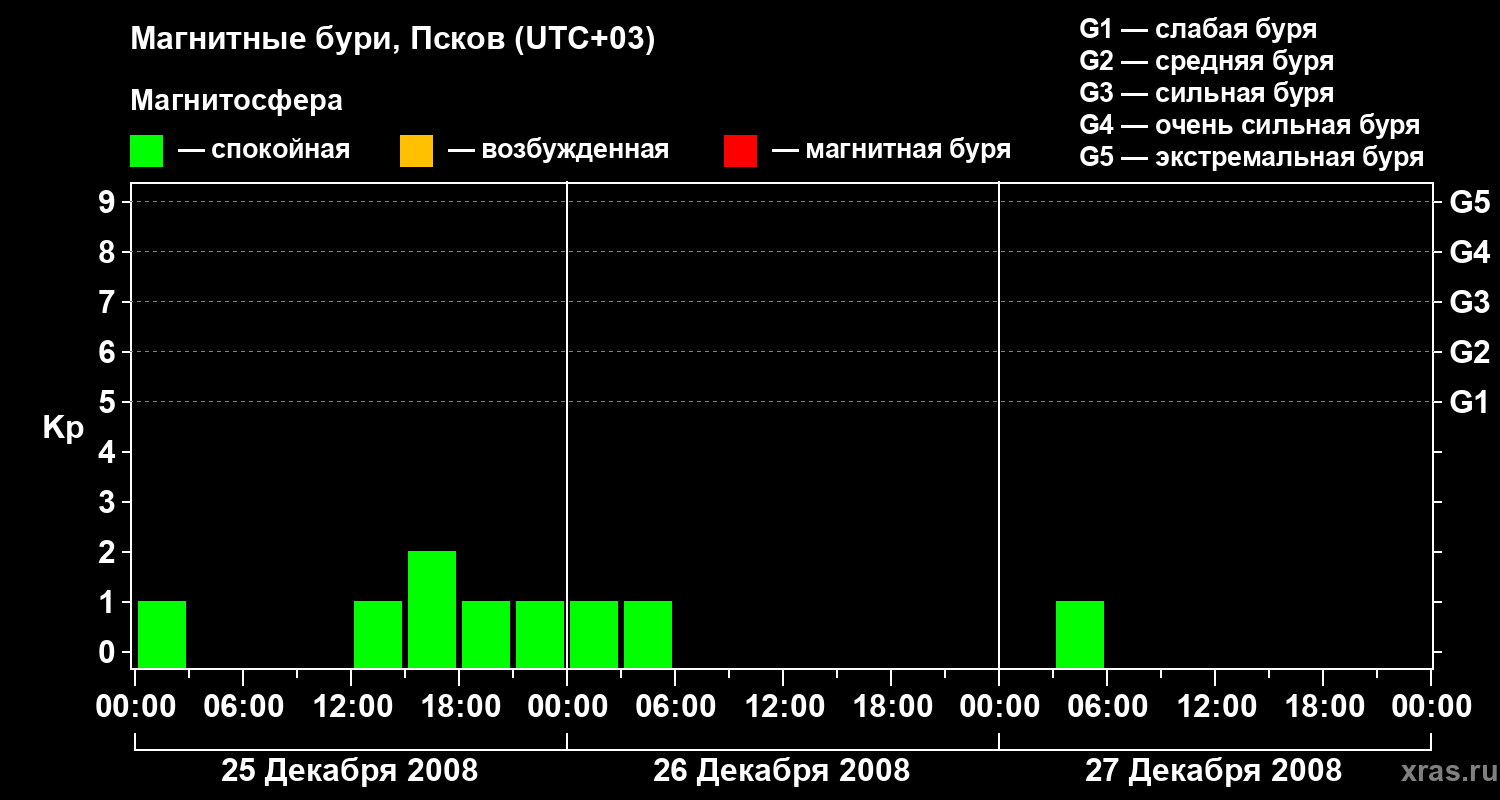
Task: Click the red 'магнитная буря' legend swatch
Action: pyautogui.click(x=740, y=151)
